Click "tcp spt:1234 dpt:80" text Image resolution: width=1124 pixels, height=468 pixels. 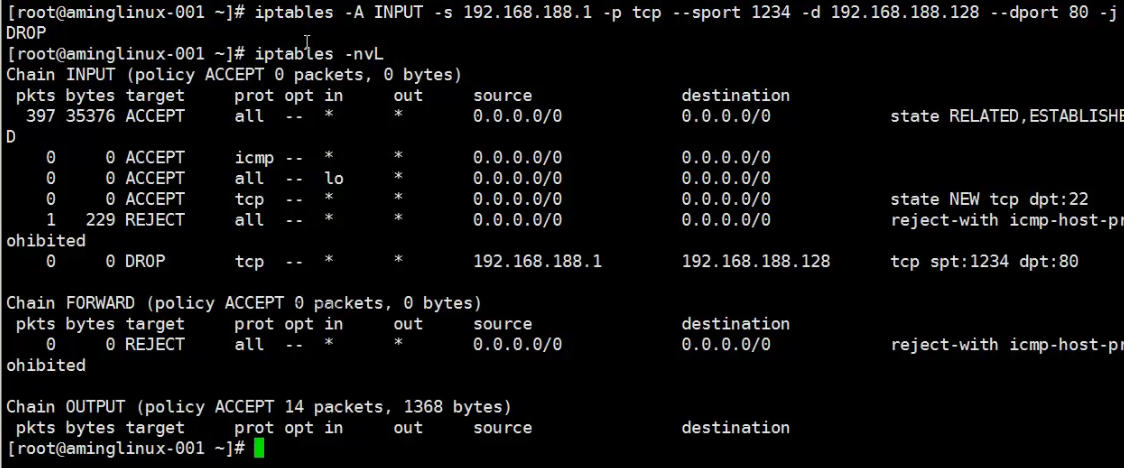tap(984, 262)
